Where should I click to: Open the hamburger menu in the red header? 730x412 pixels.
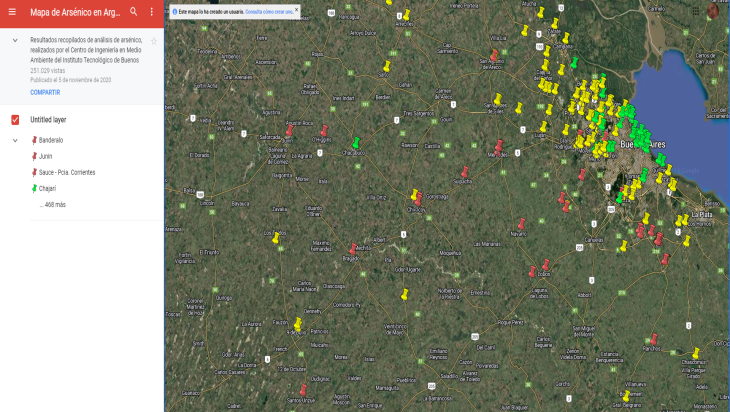tap(12, 11)
